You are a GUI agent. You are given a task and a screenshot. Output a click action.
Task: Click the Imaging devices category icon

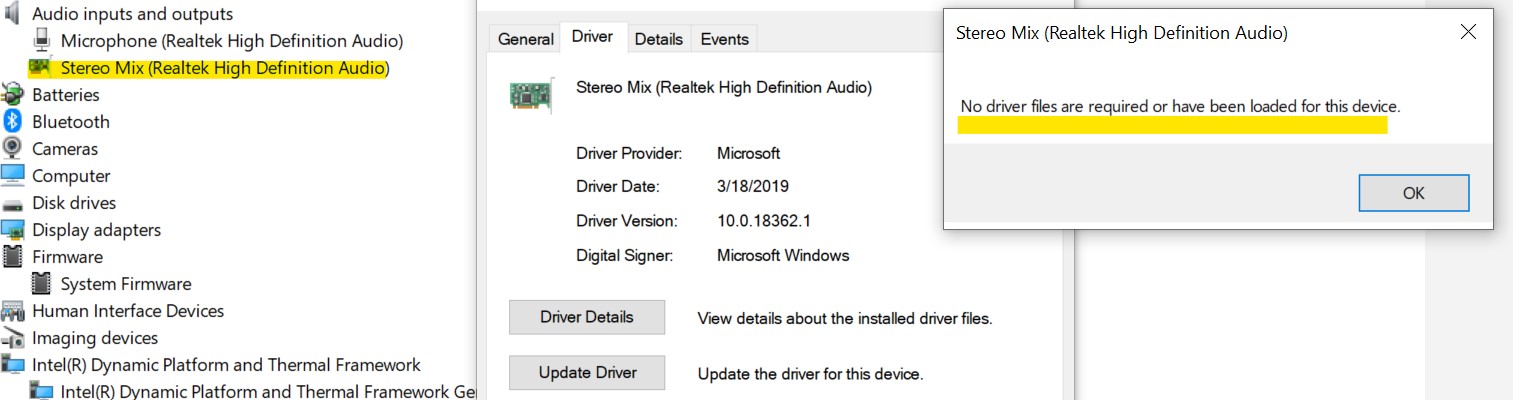(13, 338)
